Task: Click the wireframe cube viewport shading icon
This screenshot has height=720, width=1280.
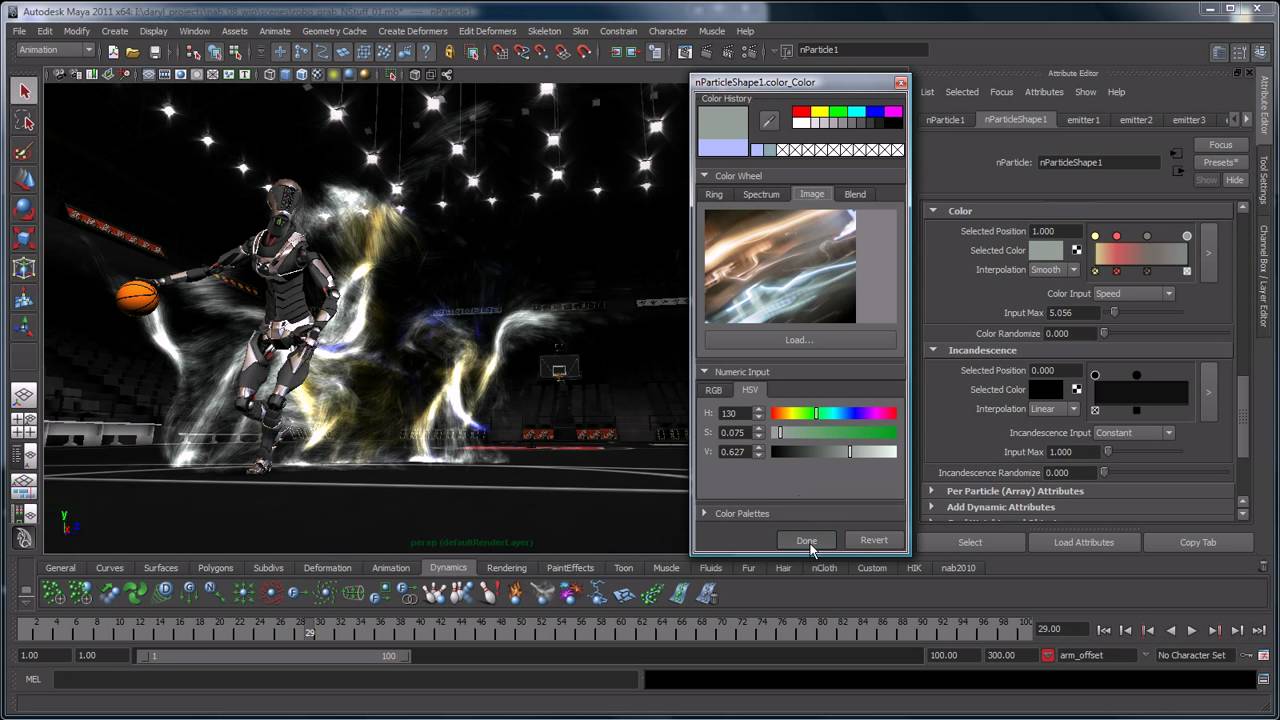Action: (270, 75)
